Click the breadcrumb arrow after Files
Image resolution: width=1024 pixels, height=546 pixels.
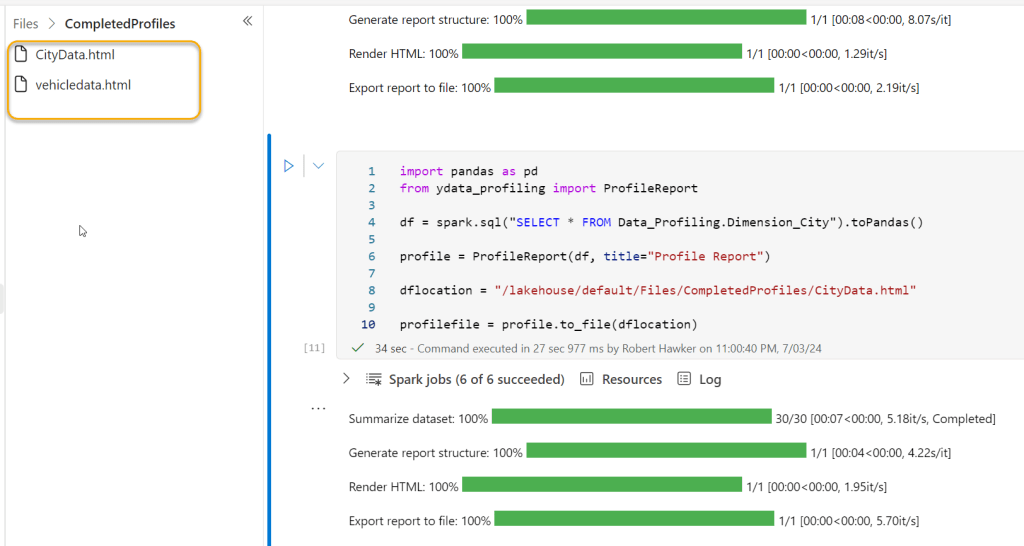point(52,23)
